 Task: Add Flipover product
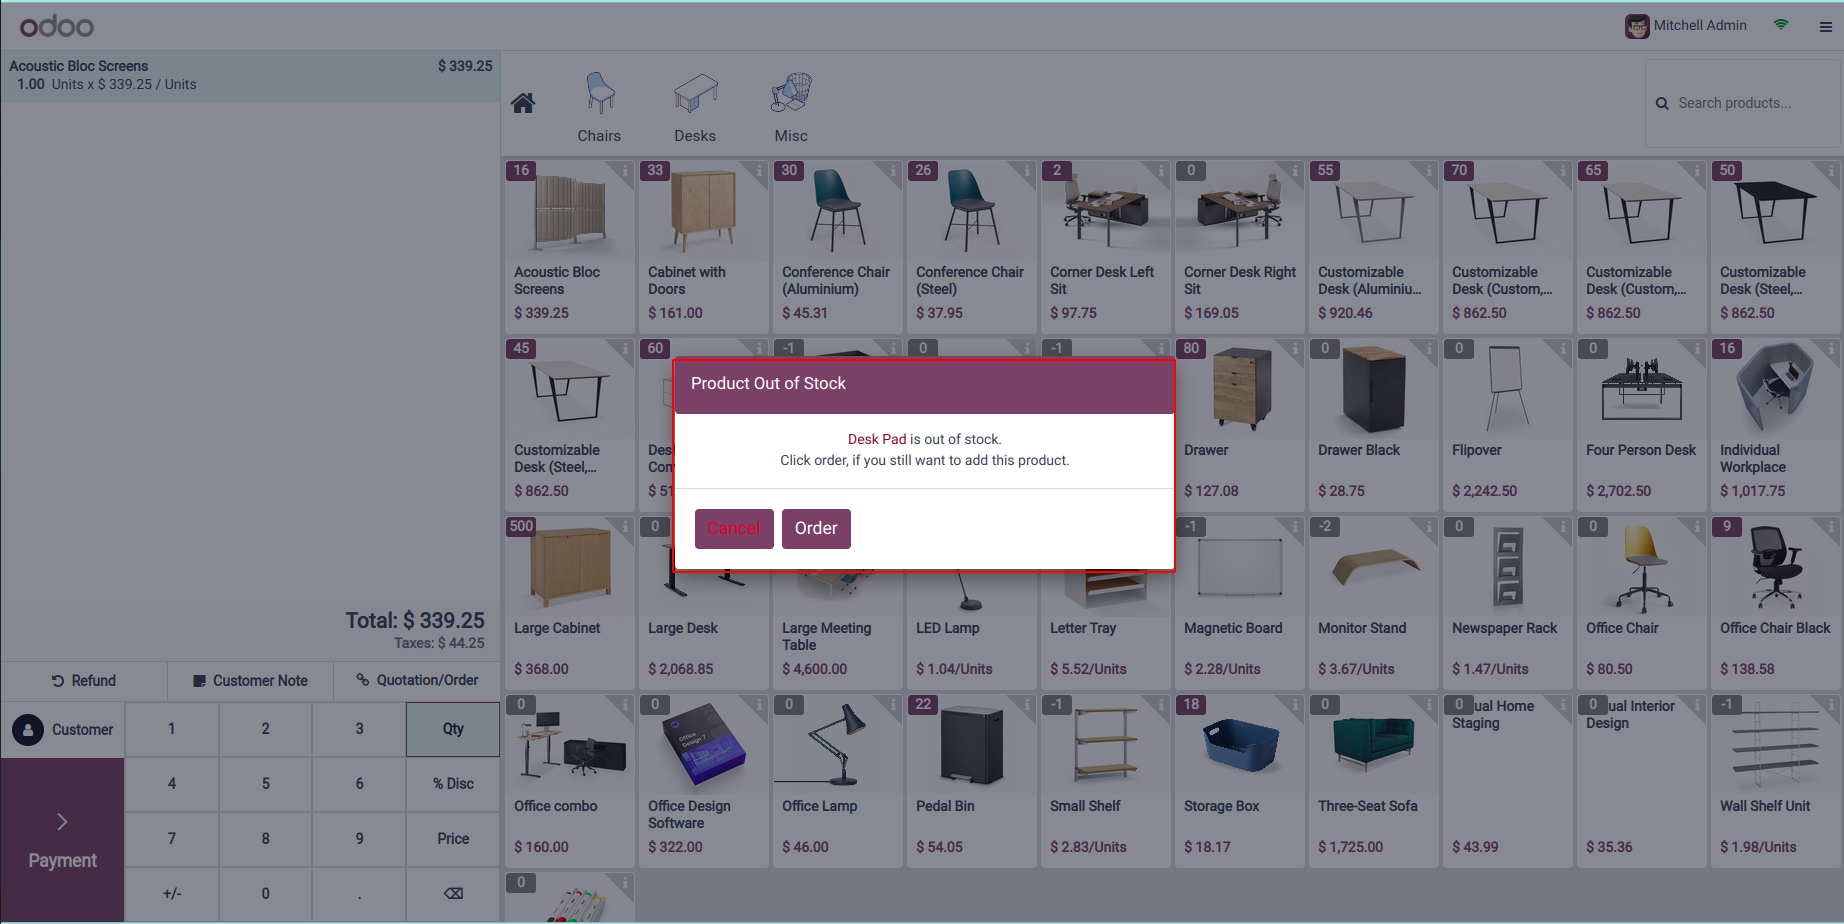point(1507,424)
